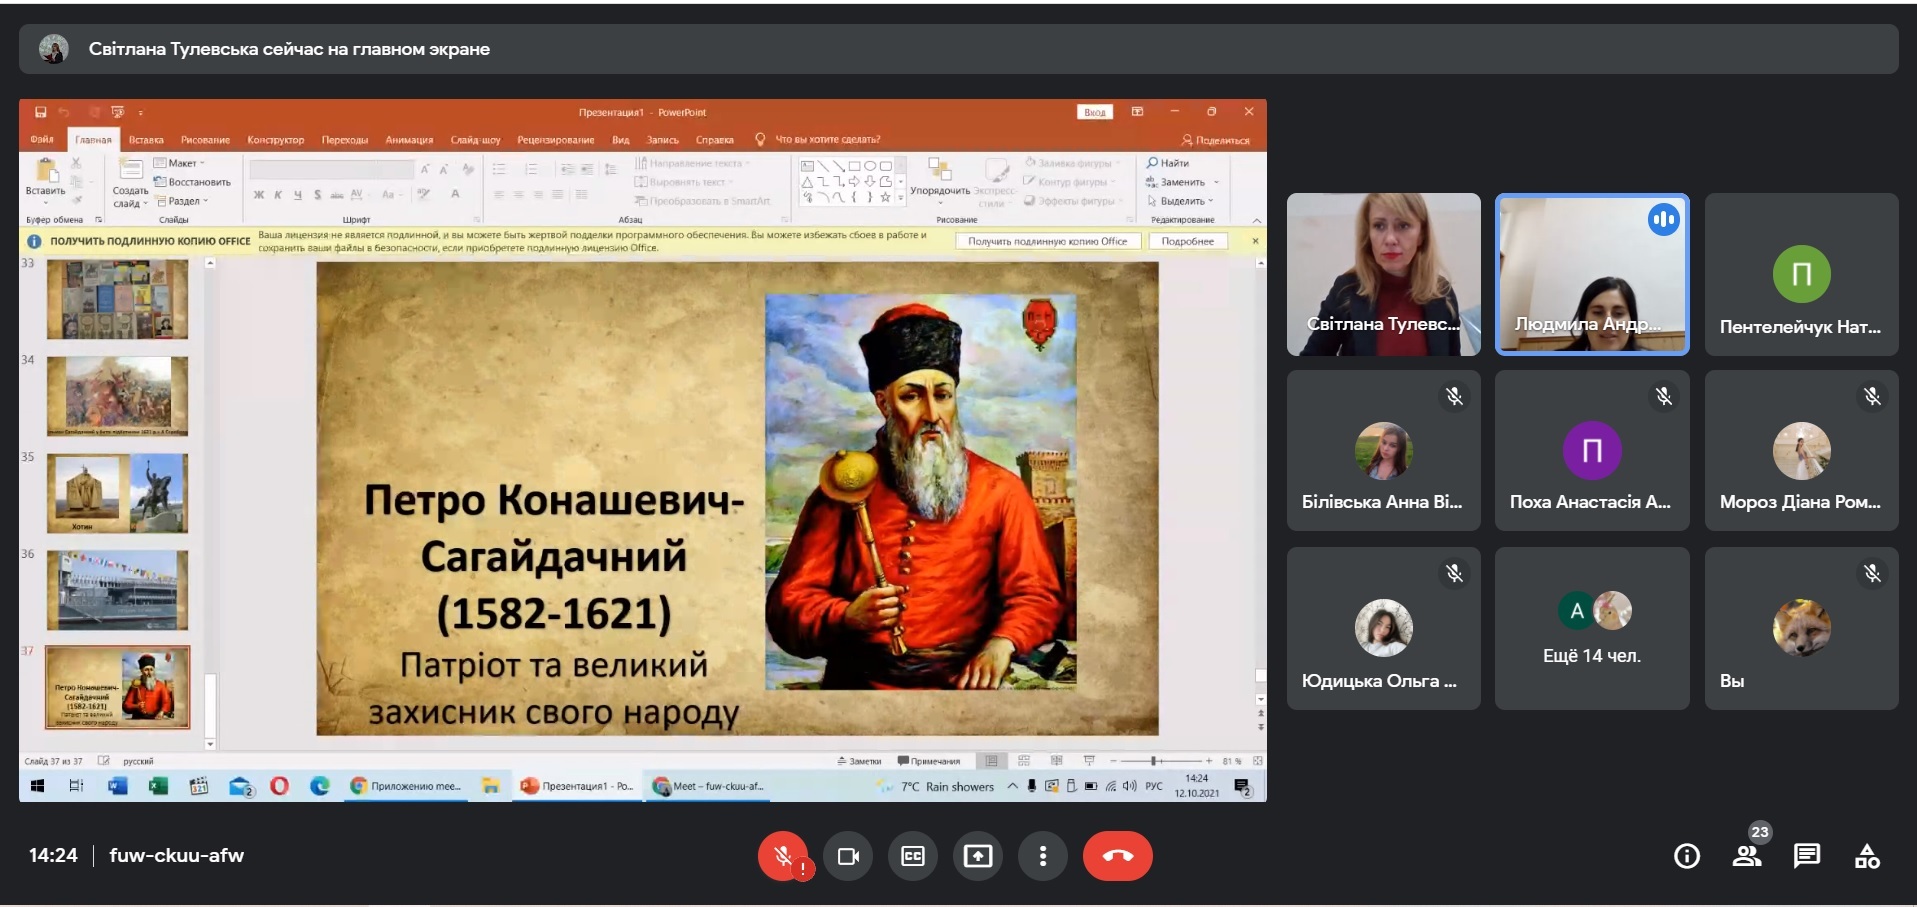Click the Что вы хотите сделать search field
The width and height of the screenshot is (1917, 907).
[x=828, y=140]
